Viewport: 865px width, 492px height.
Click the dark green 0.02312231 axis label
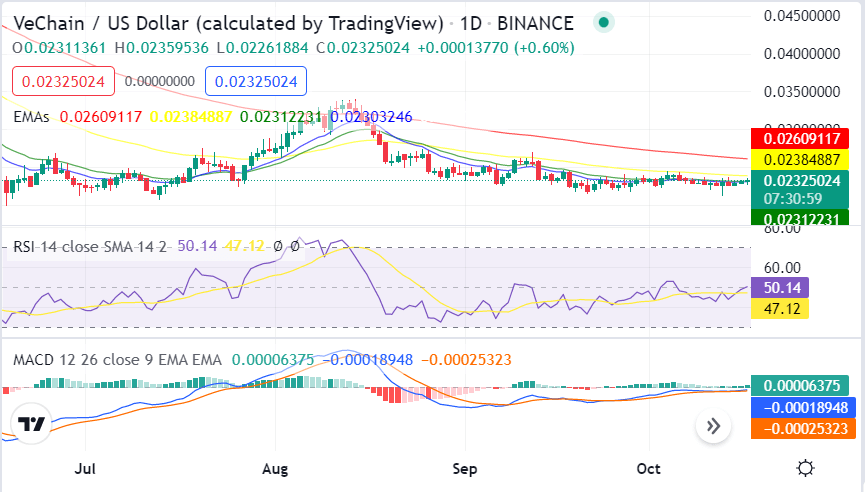pyautogui.click(x=800, y=218)
